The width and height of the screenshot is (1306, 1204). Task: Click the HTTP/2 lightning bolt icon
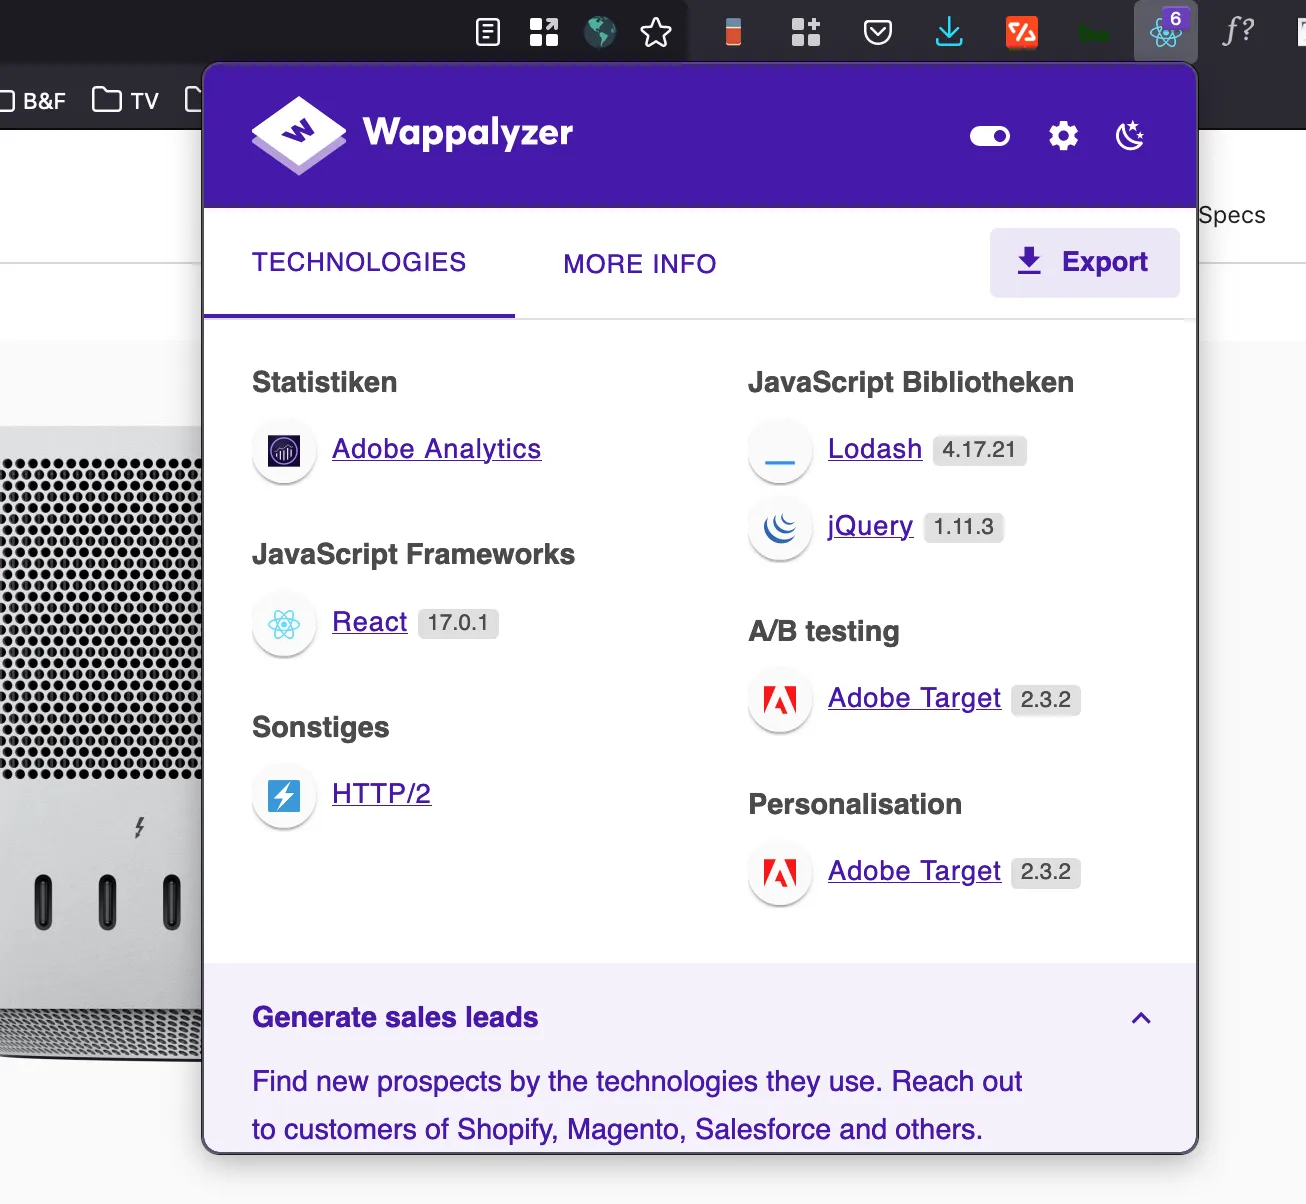[284, 796]
